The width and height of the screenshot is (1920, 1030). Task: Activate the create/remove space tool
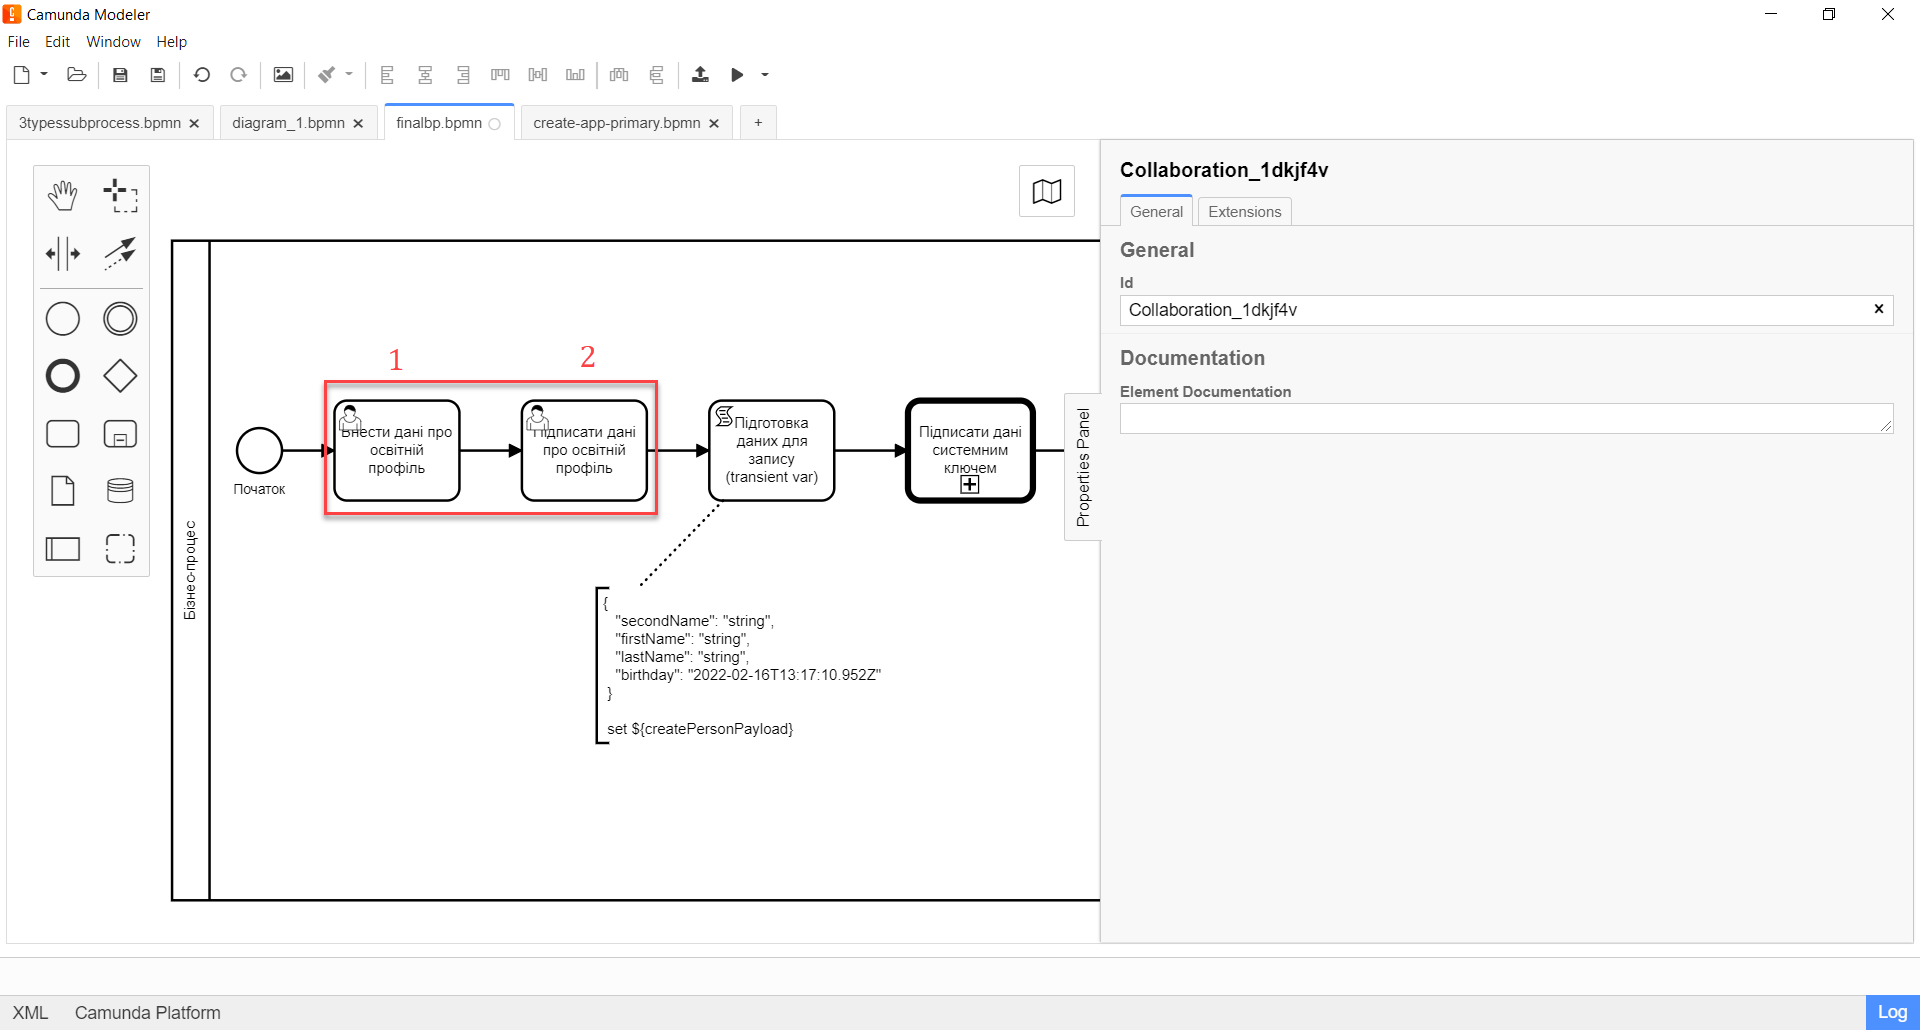tap(62, 254)
